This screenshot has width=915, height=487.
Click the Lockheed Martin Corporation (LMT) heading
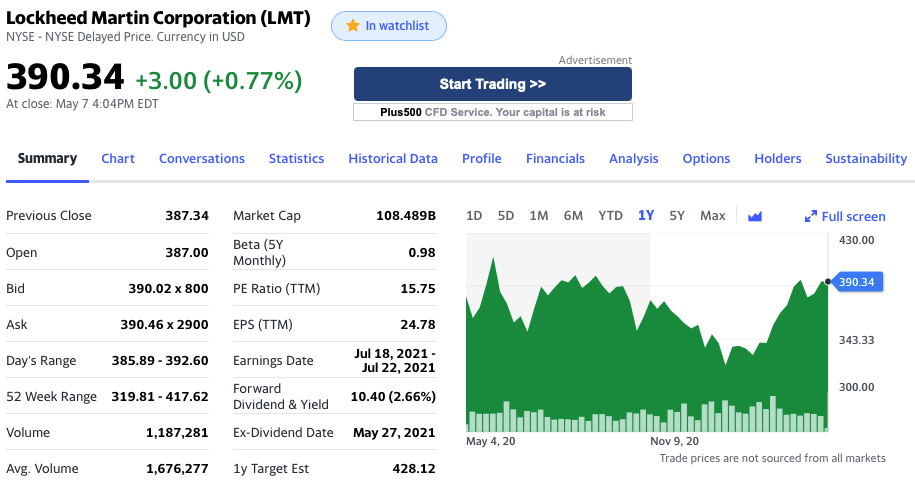click(158, 17)
